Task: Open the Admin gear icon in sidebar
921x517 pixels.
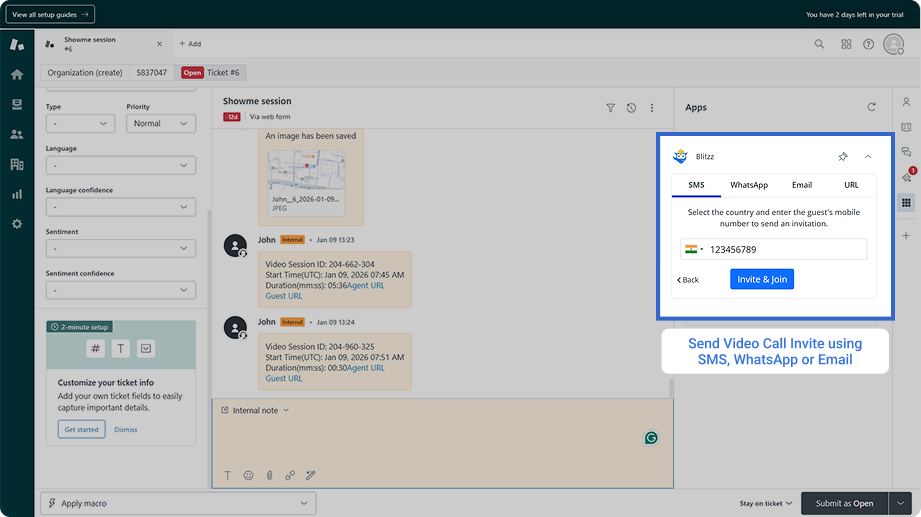Action: point(17,224)
